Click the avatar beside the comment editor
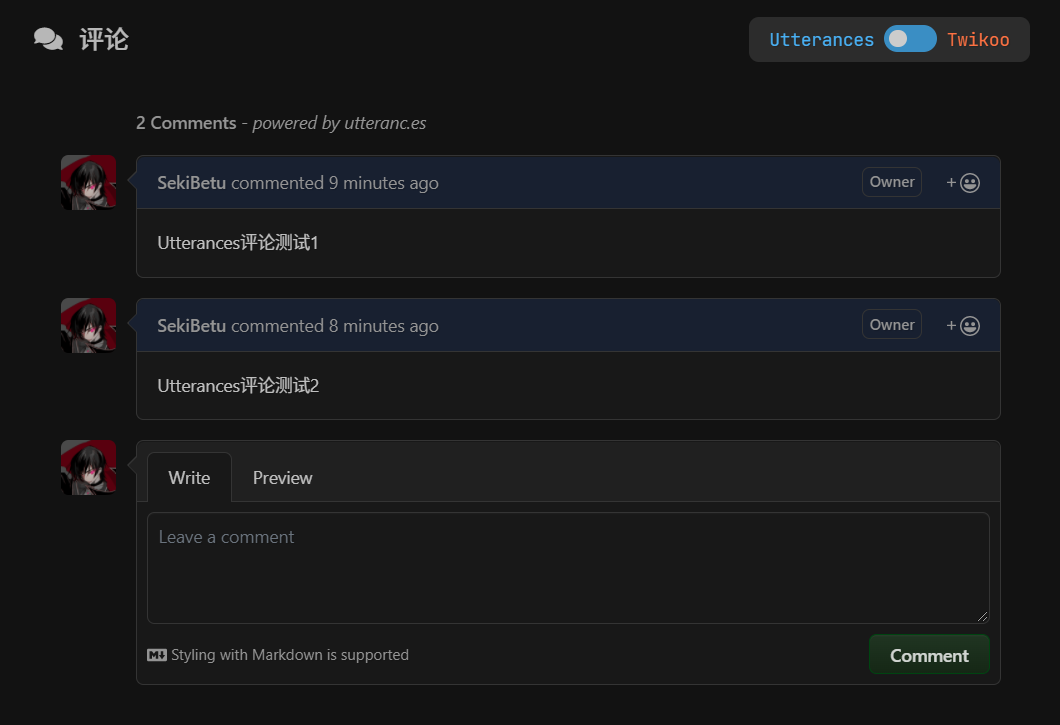The width and height of the screenshot is (1060, 725). (x=88, y=467)
